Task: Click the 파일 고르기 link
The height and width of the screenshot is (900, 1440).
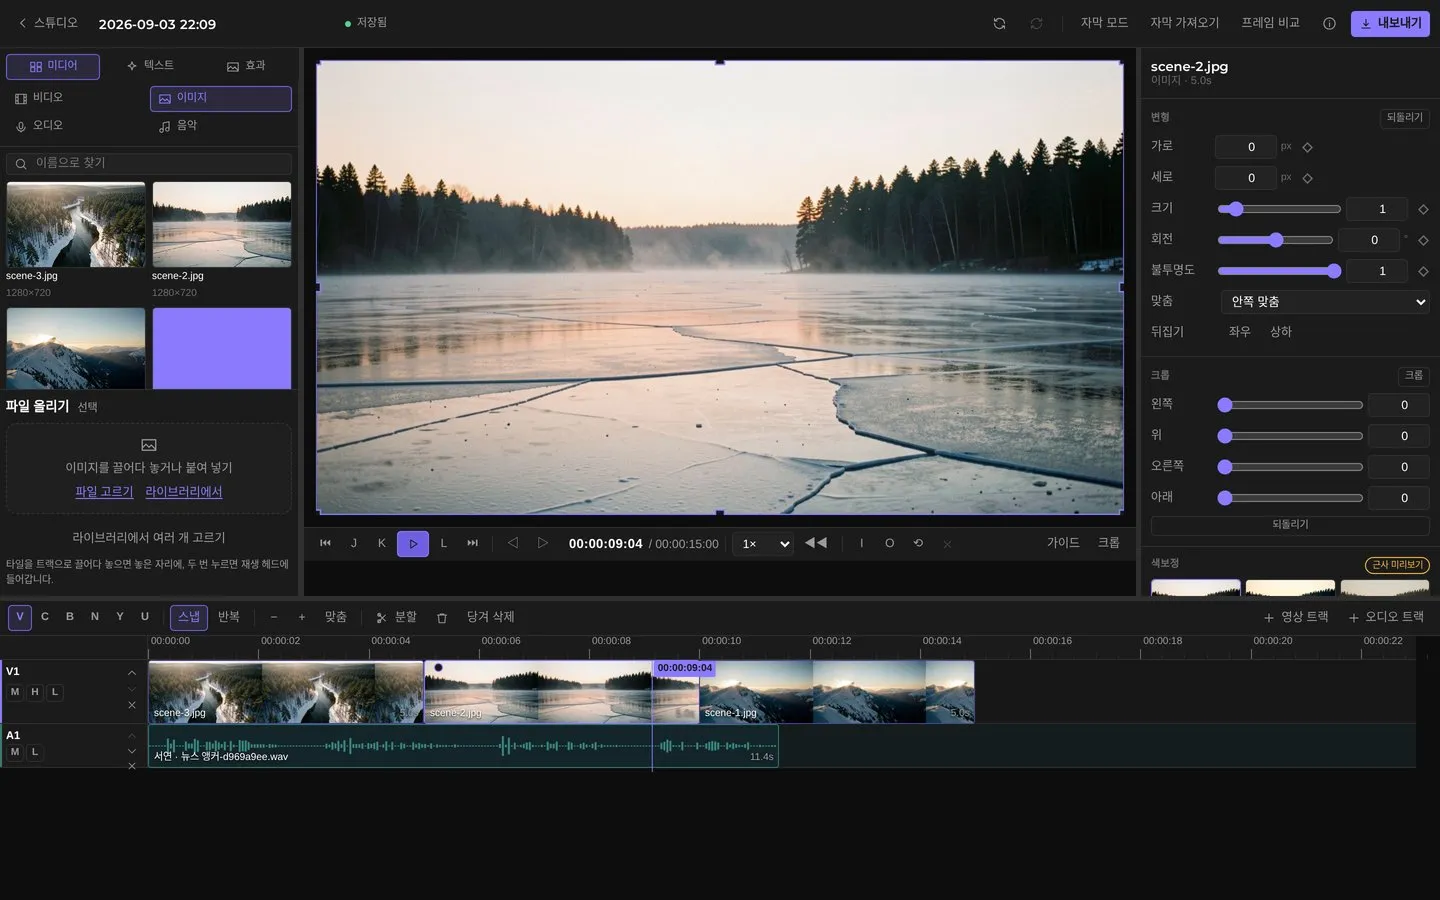Action: 104,492
